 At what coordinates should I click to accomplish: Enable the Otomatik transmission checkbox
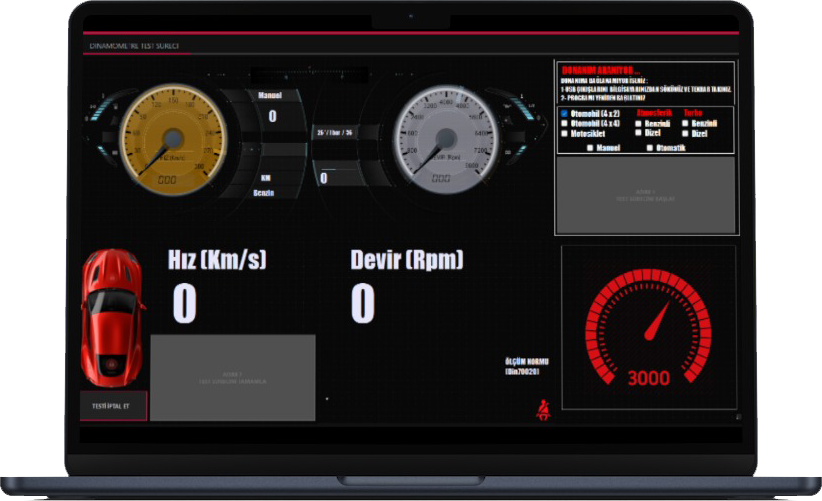tap(650, 147)
